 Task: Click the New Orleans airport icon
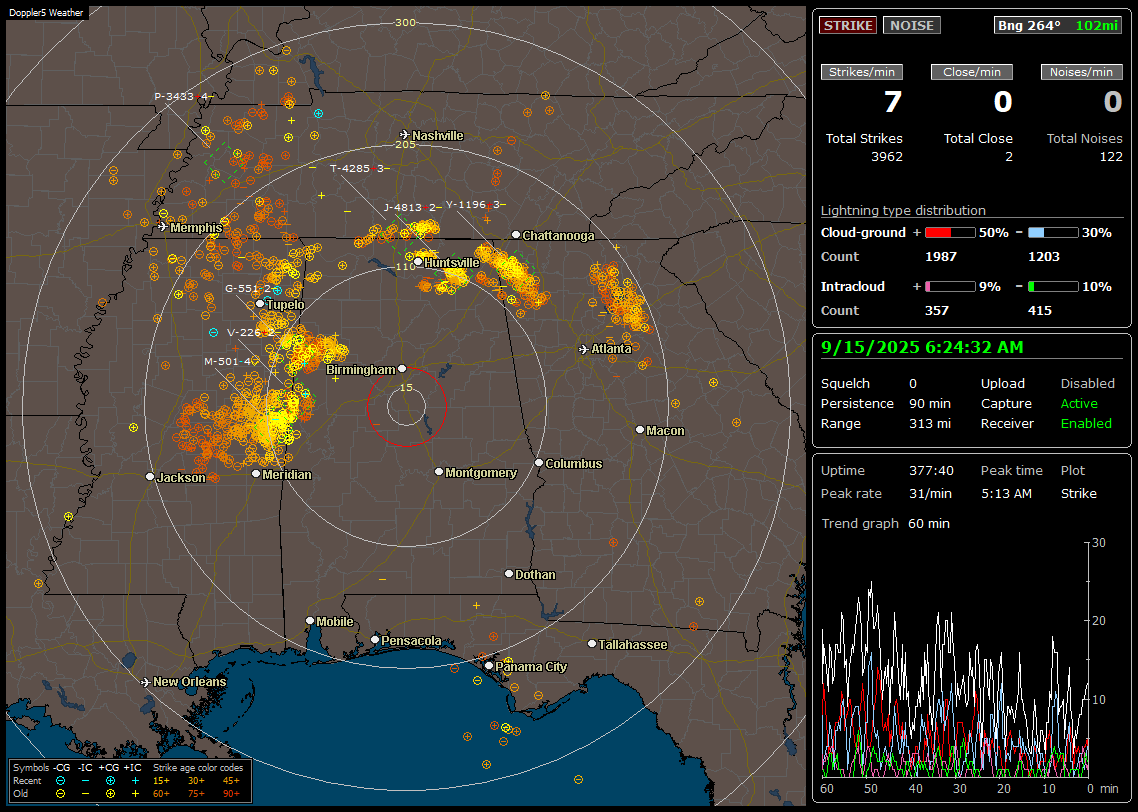tap(146, 682)
